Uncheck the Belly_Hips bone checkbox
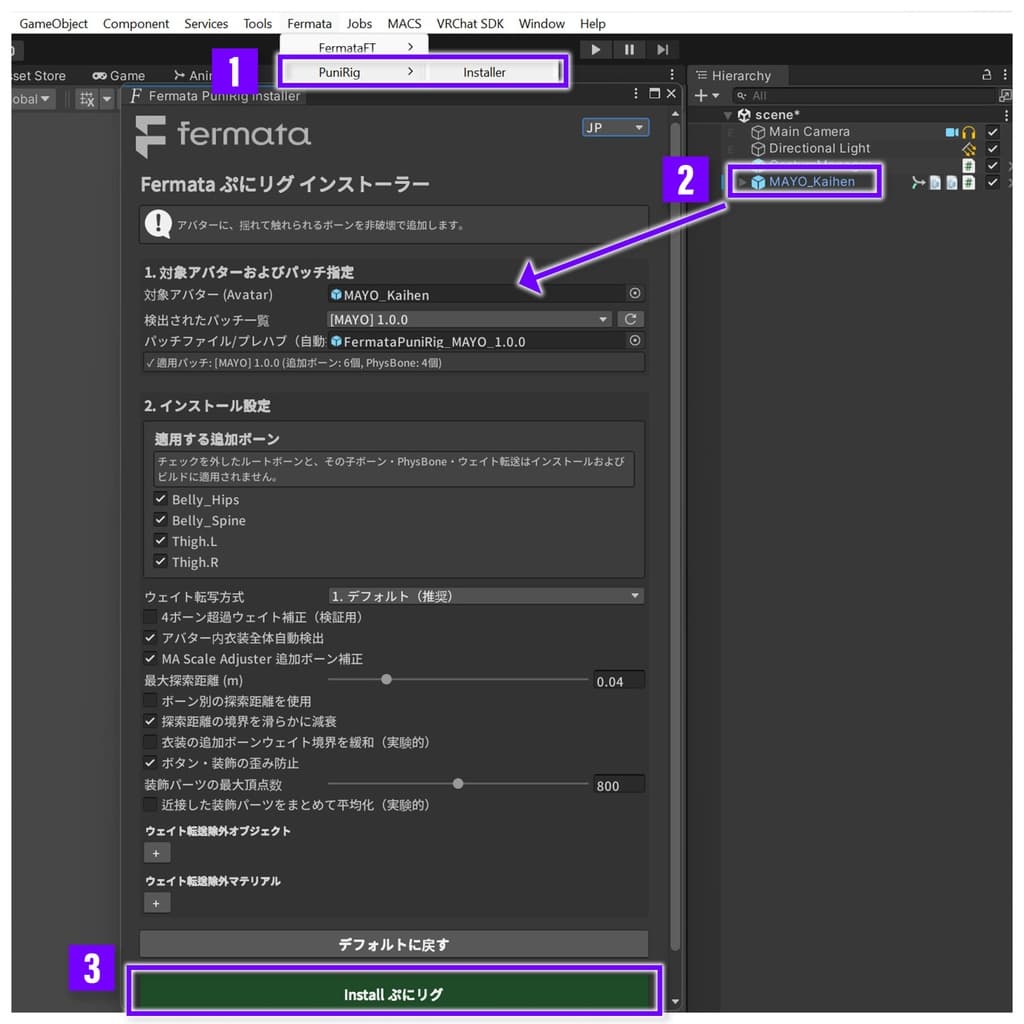This screenshot has height=1024, width=1024. tap(160, 499)
